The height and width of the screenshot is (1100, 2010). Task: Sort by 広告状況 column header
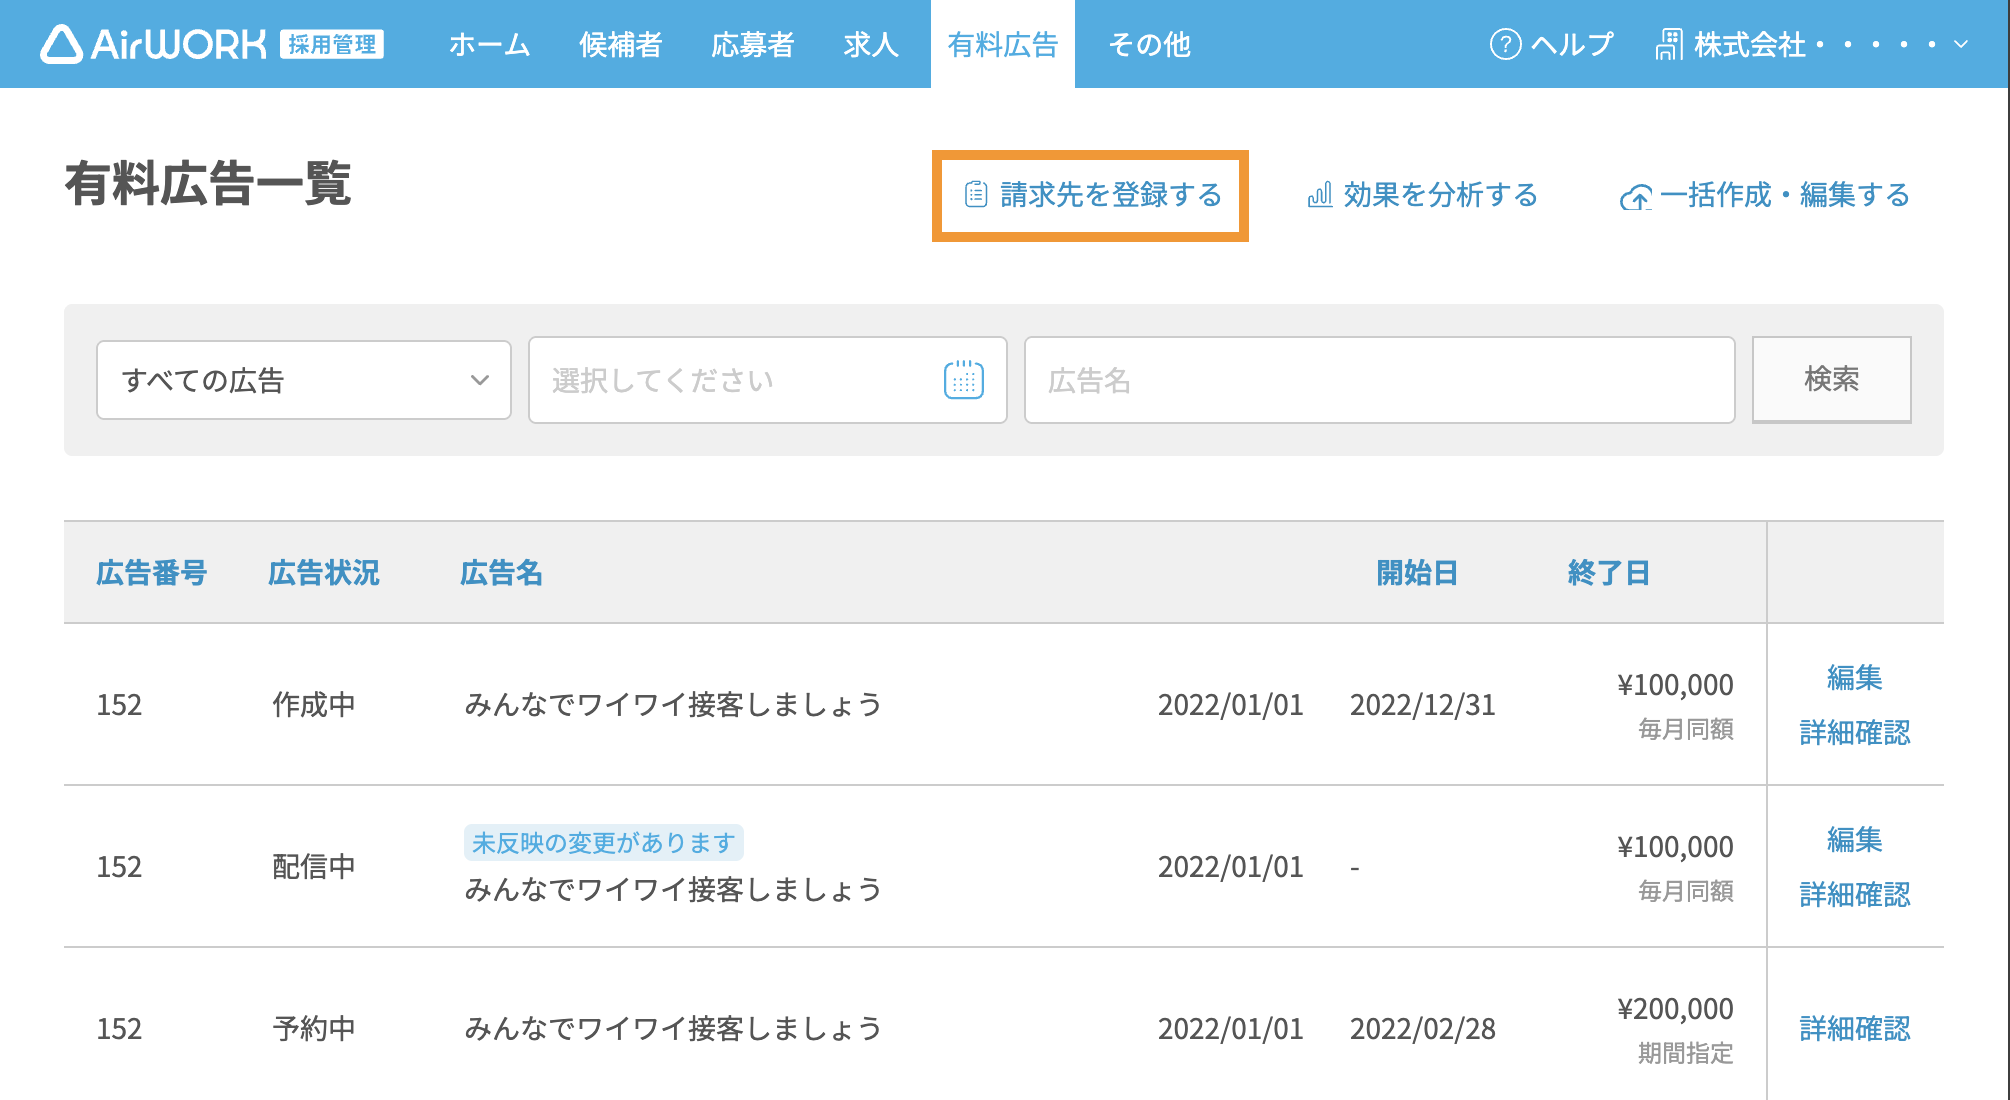(x=324, y=573)
